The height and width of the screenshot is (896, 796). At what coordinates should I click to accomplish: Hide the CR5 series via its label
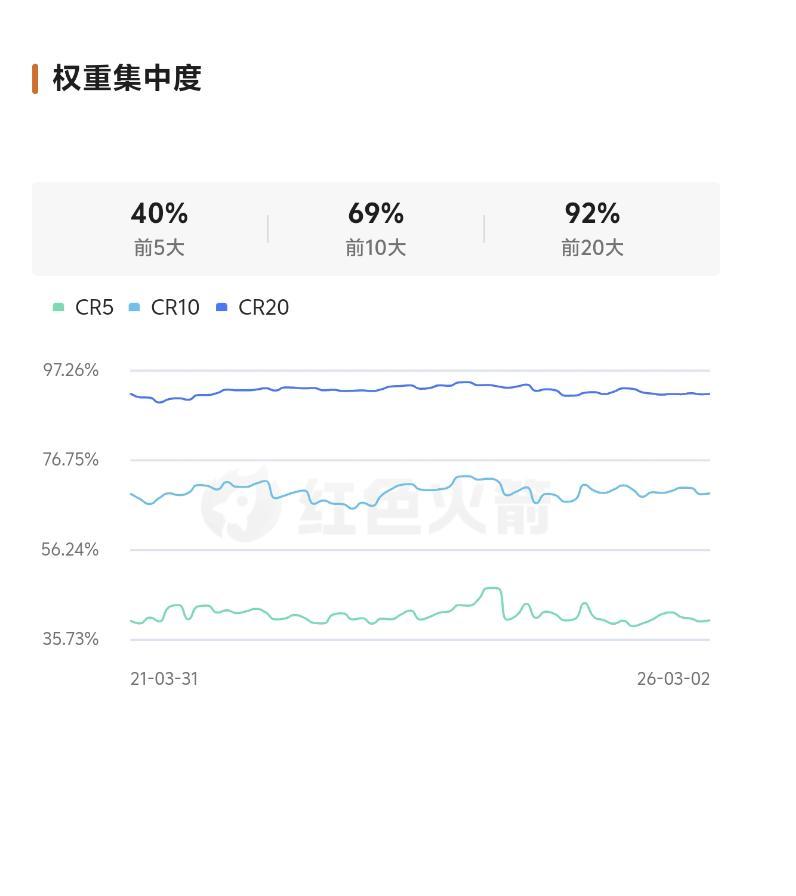pos(94,308)
